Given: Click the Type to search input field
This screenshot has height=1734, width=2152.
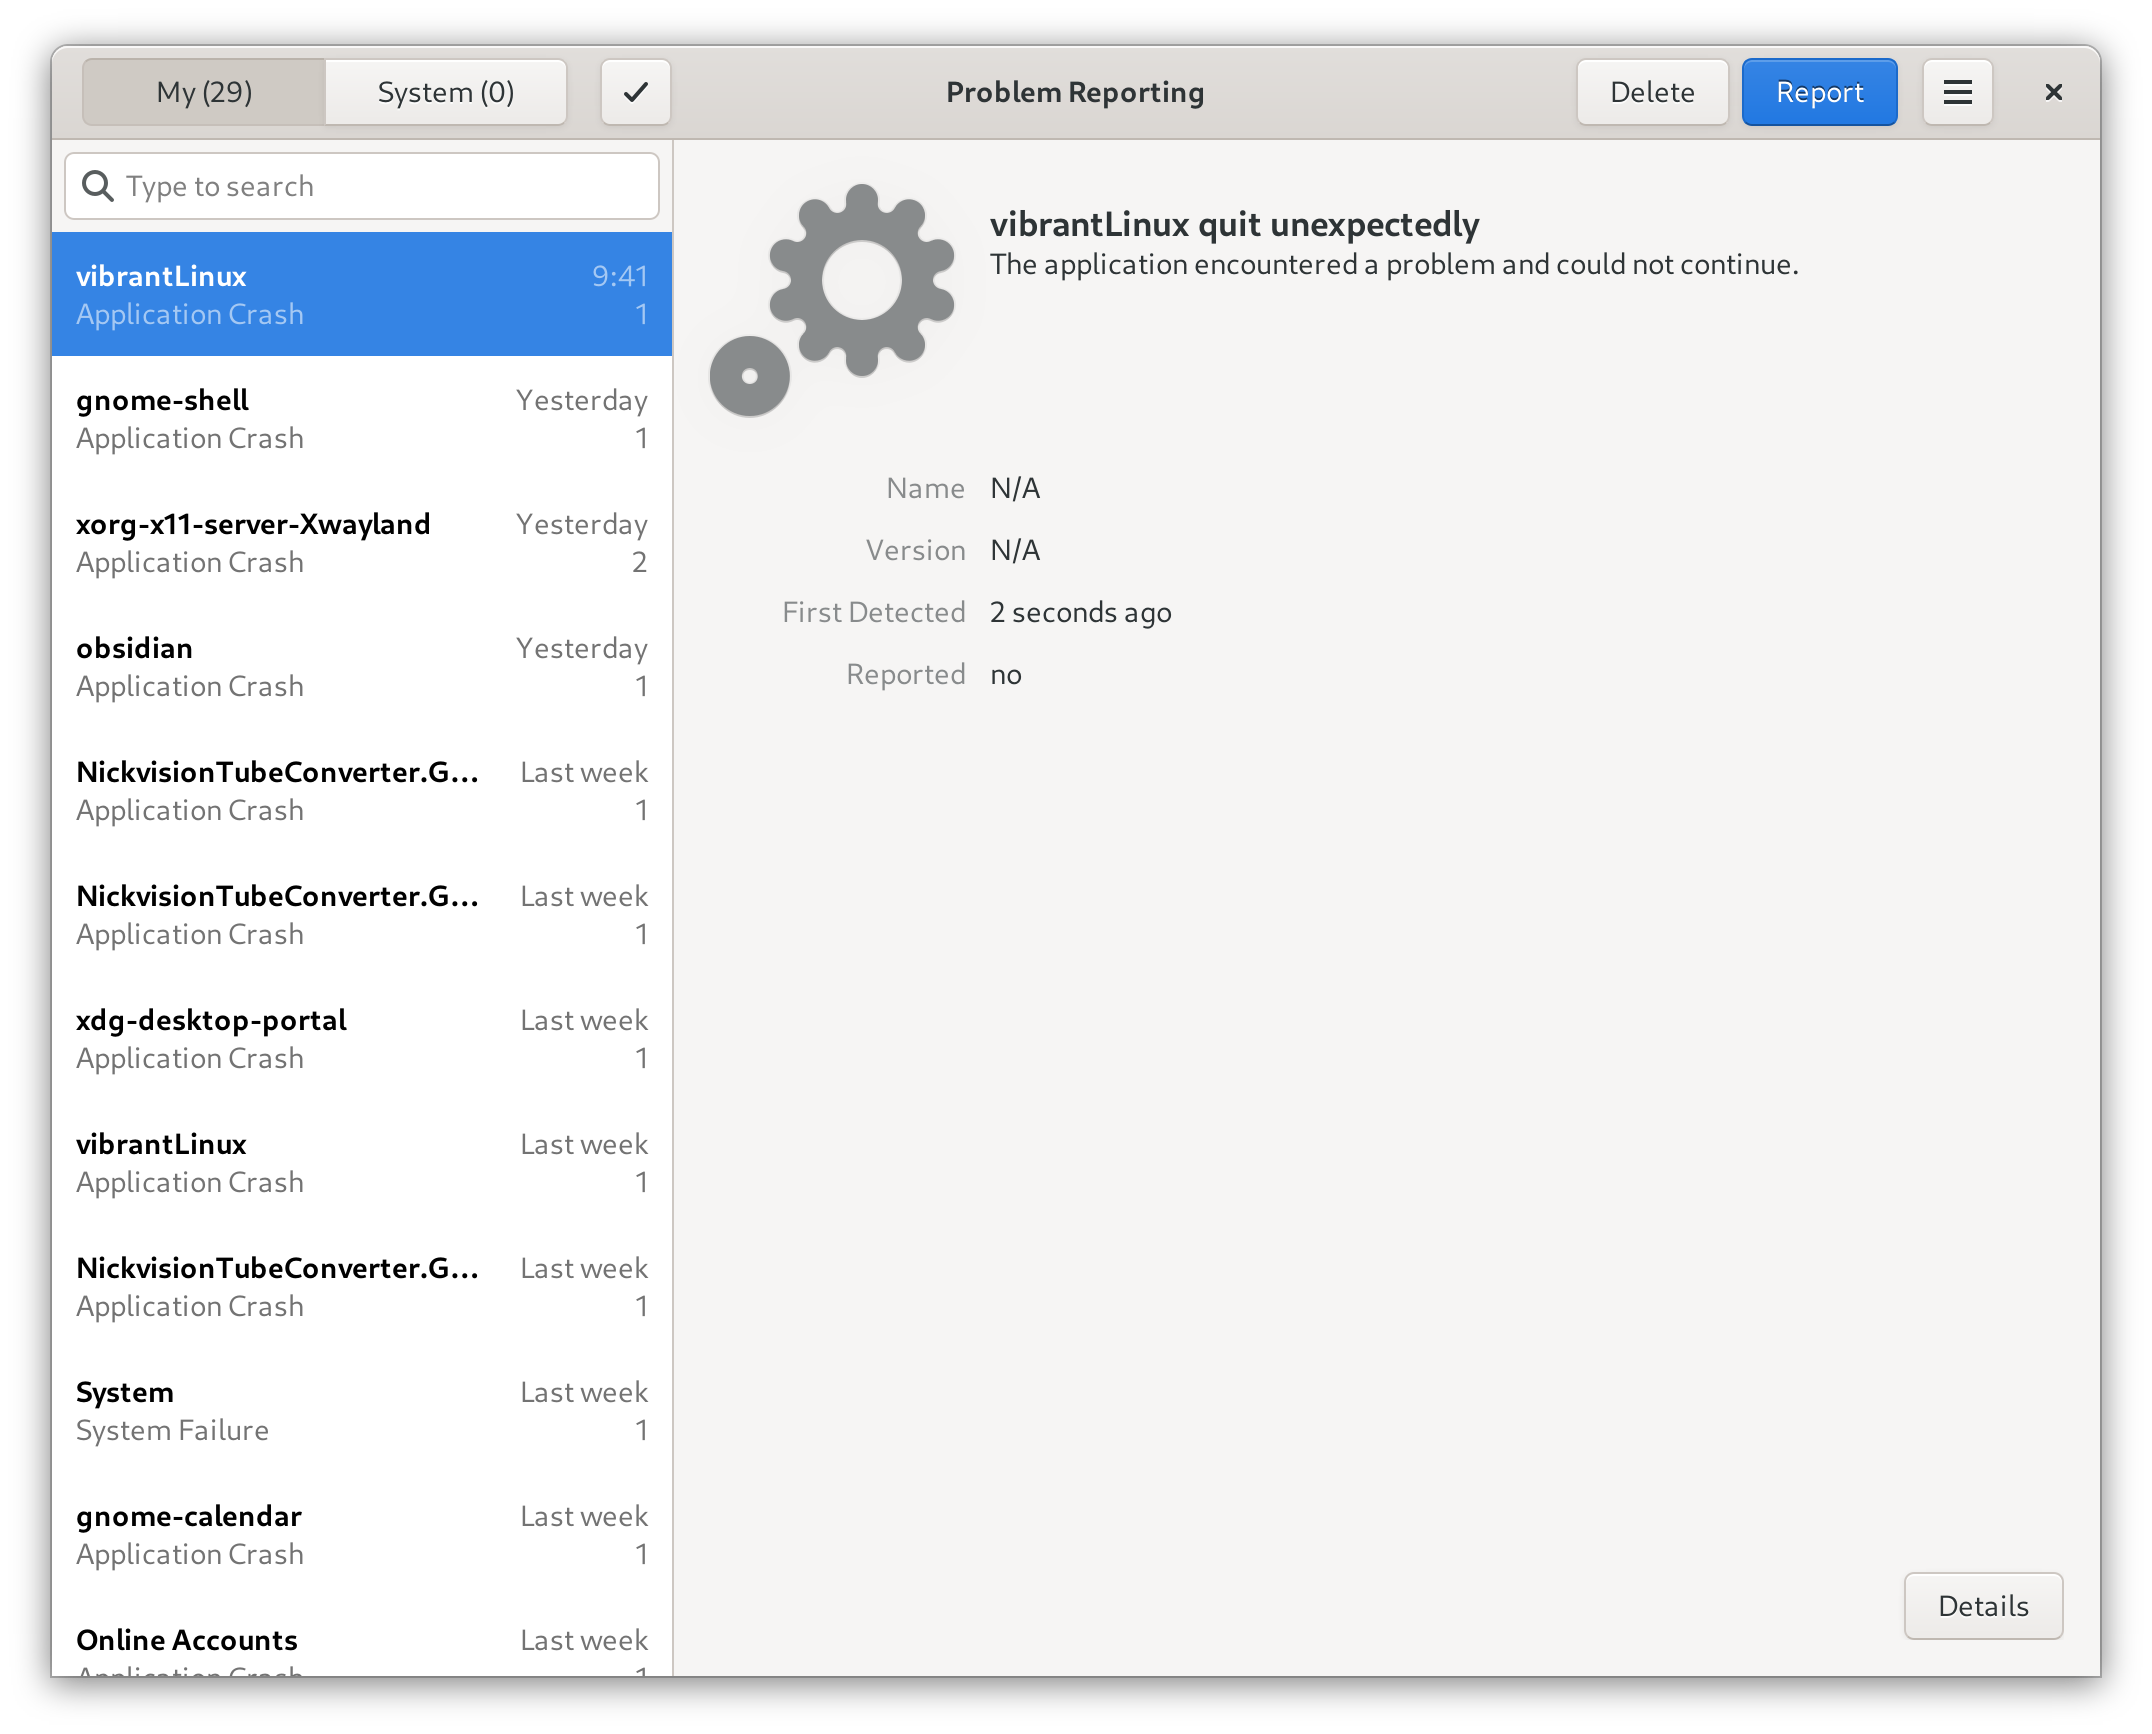Looking at the screenshot, I should [360, 185].
